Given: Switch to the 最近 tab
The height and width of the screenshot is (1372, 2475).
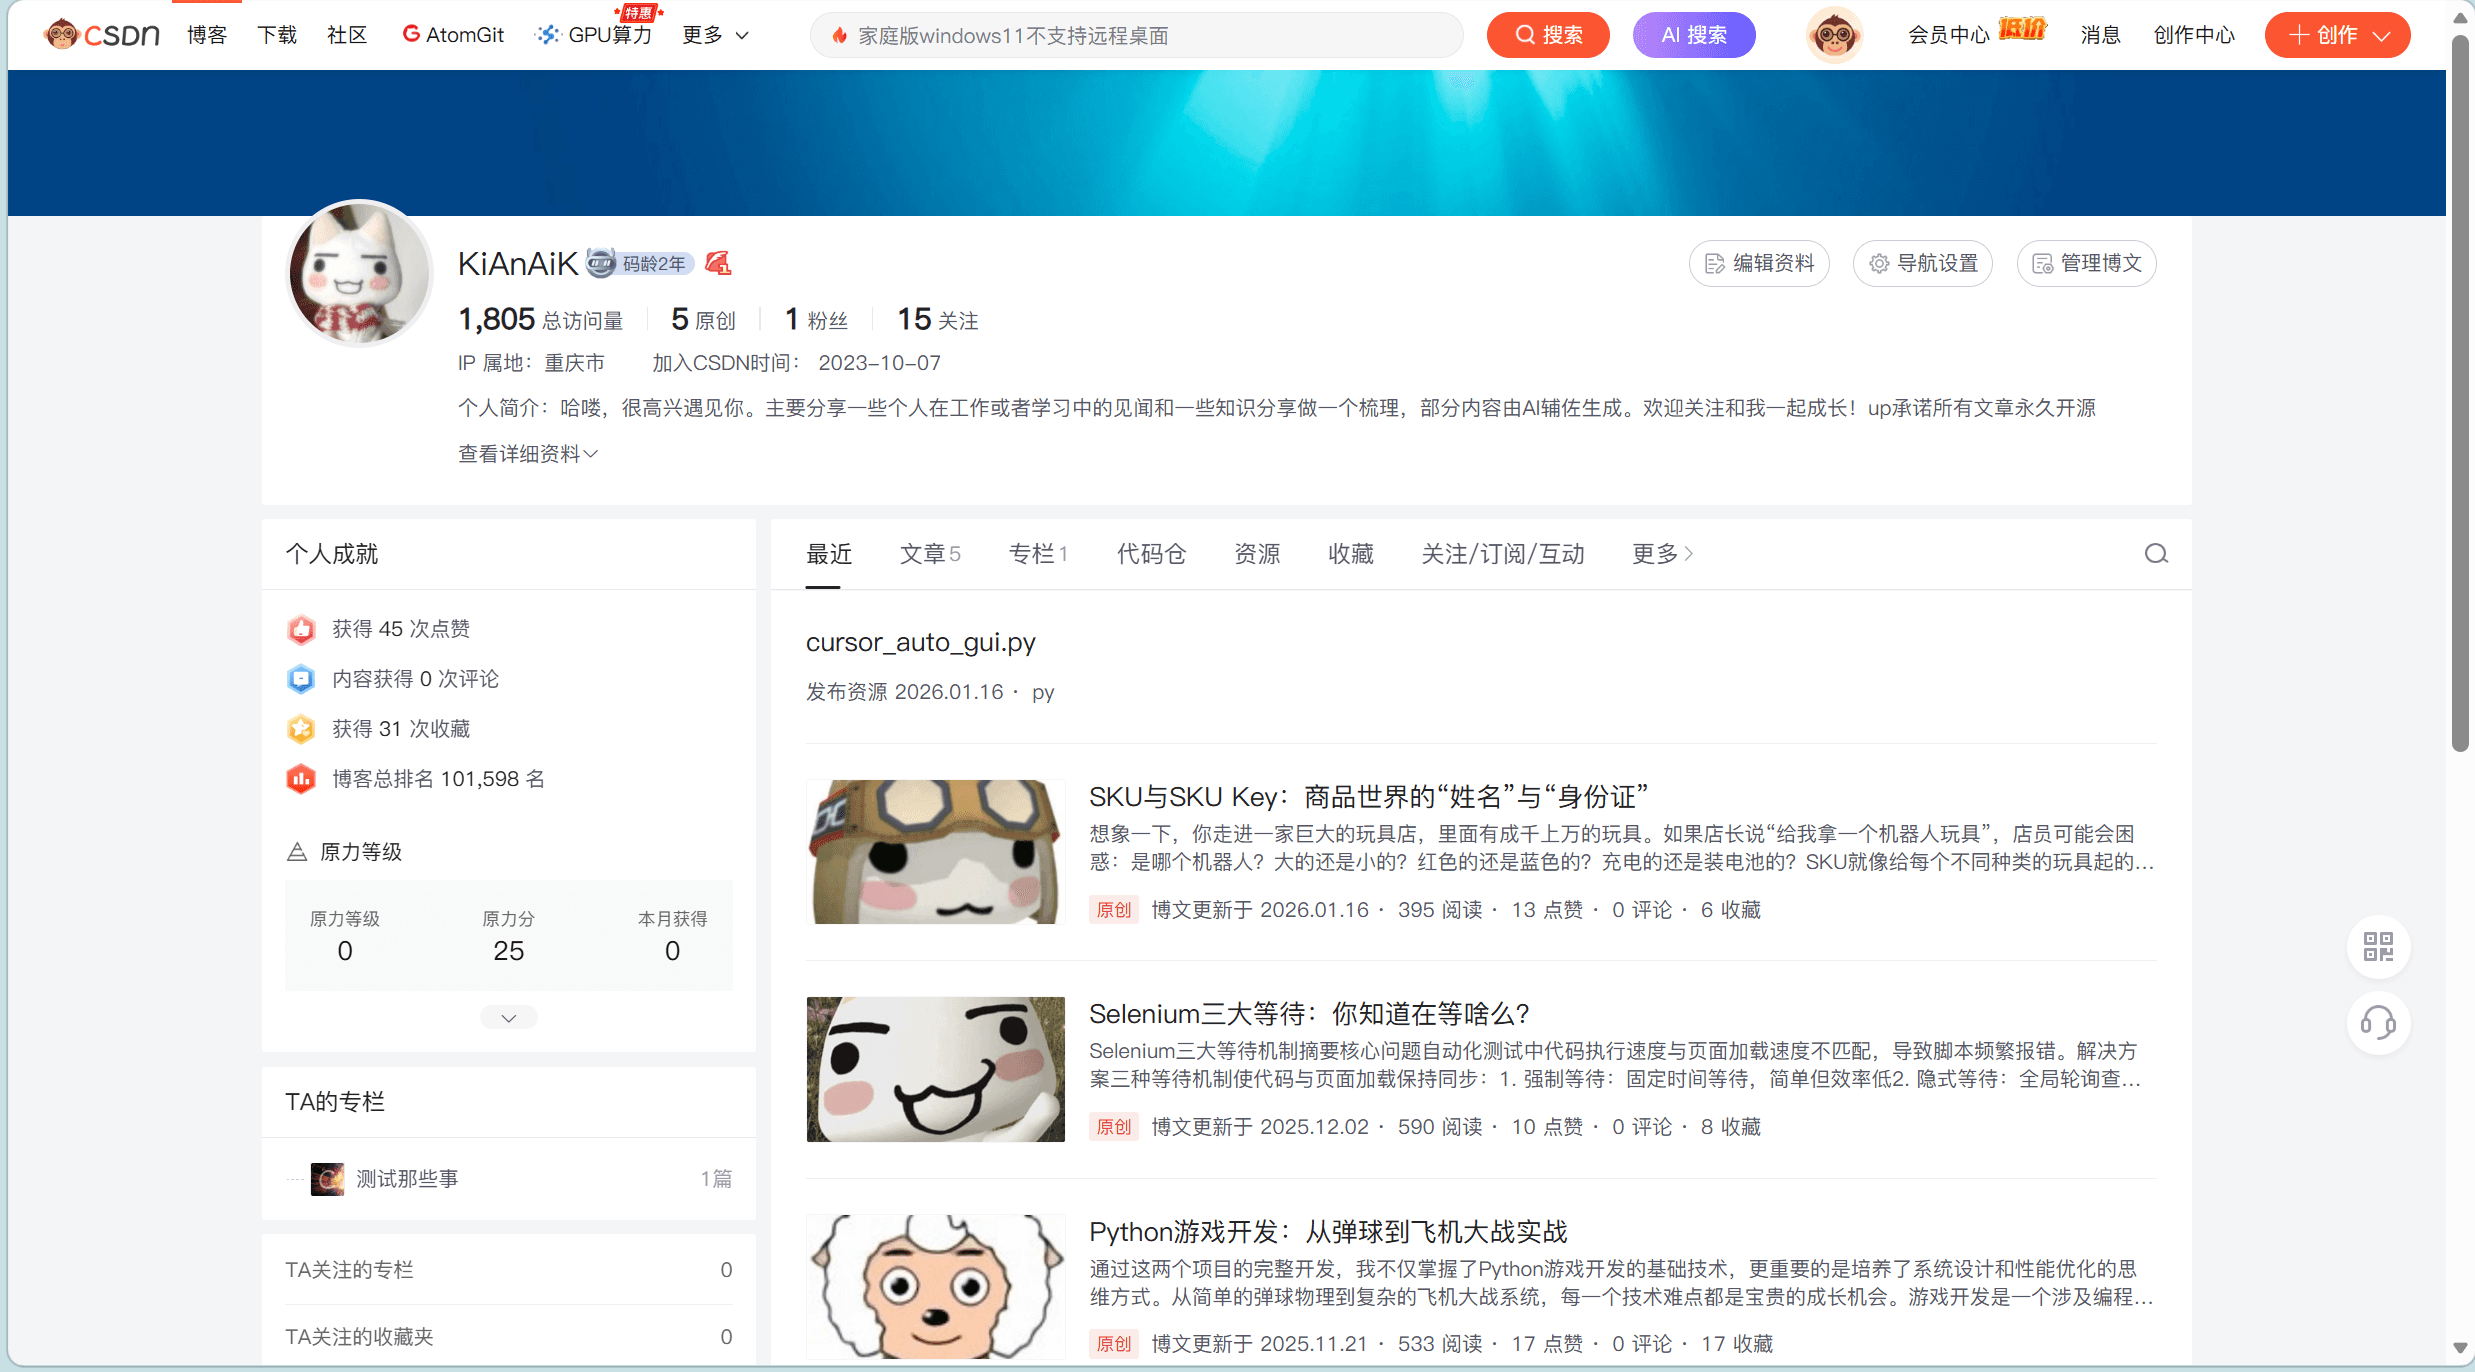Looking at the screenshot, I should click(x=829, y=554).
